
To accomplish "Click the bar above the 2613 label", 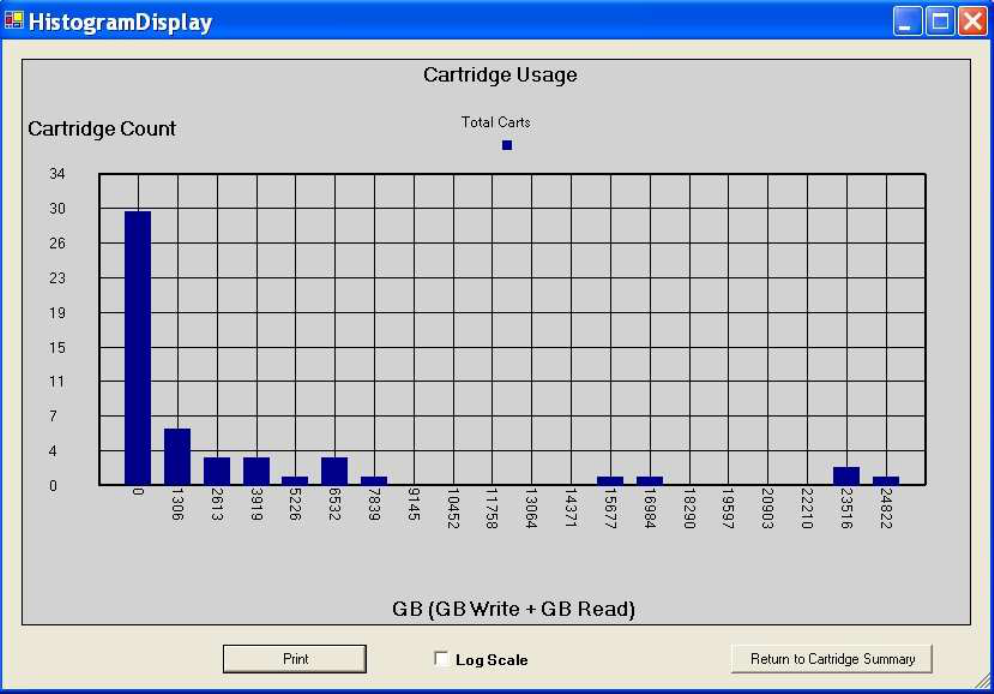I will (x=217, y=471).
